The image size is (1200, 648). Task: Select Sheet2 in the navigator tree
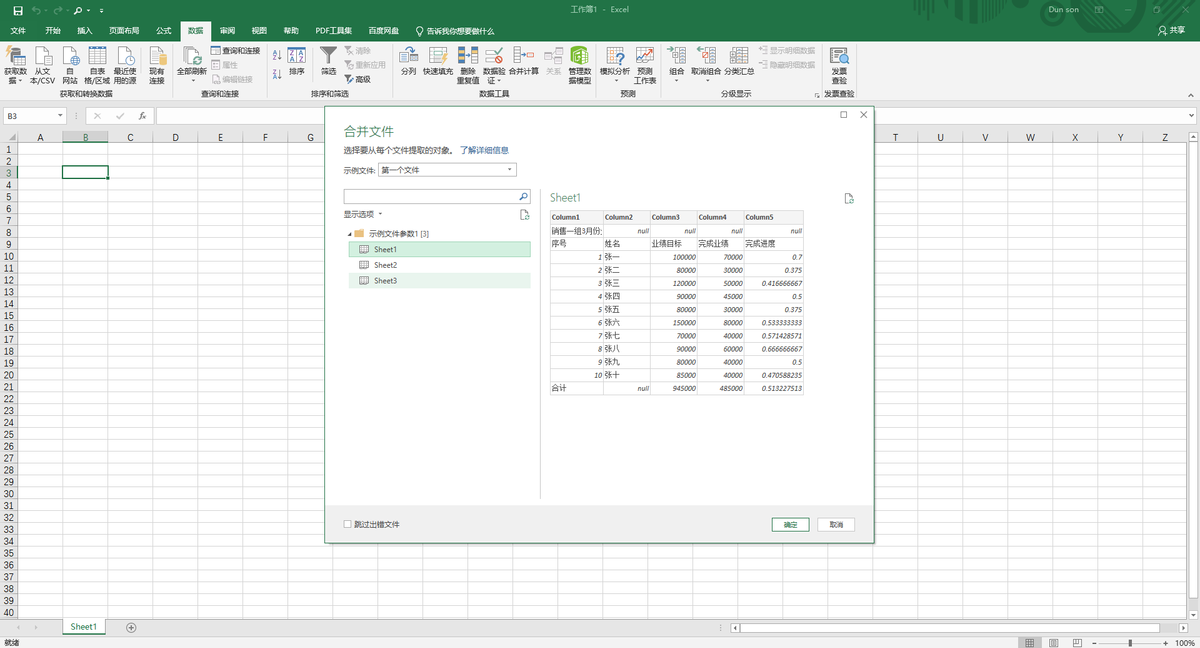click(385, 265)
